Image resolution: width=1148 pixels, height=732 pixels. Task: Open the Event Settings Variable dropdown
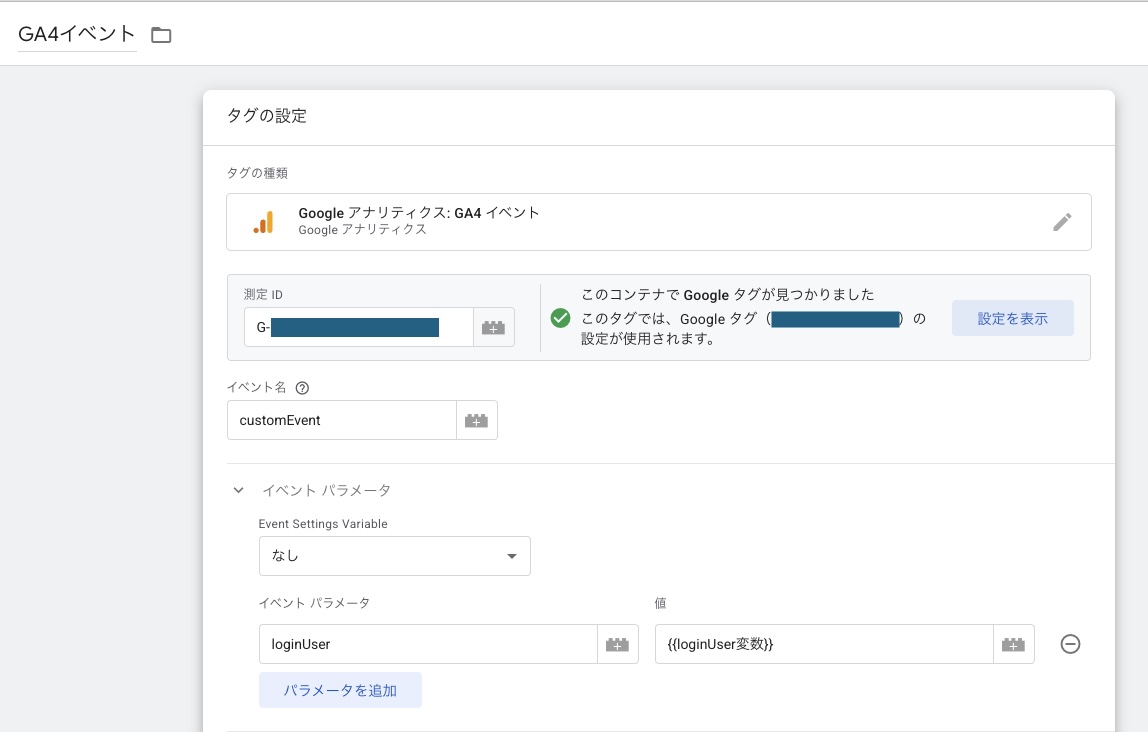pyautogui.click(x=395, y=556)
